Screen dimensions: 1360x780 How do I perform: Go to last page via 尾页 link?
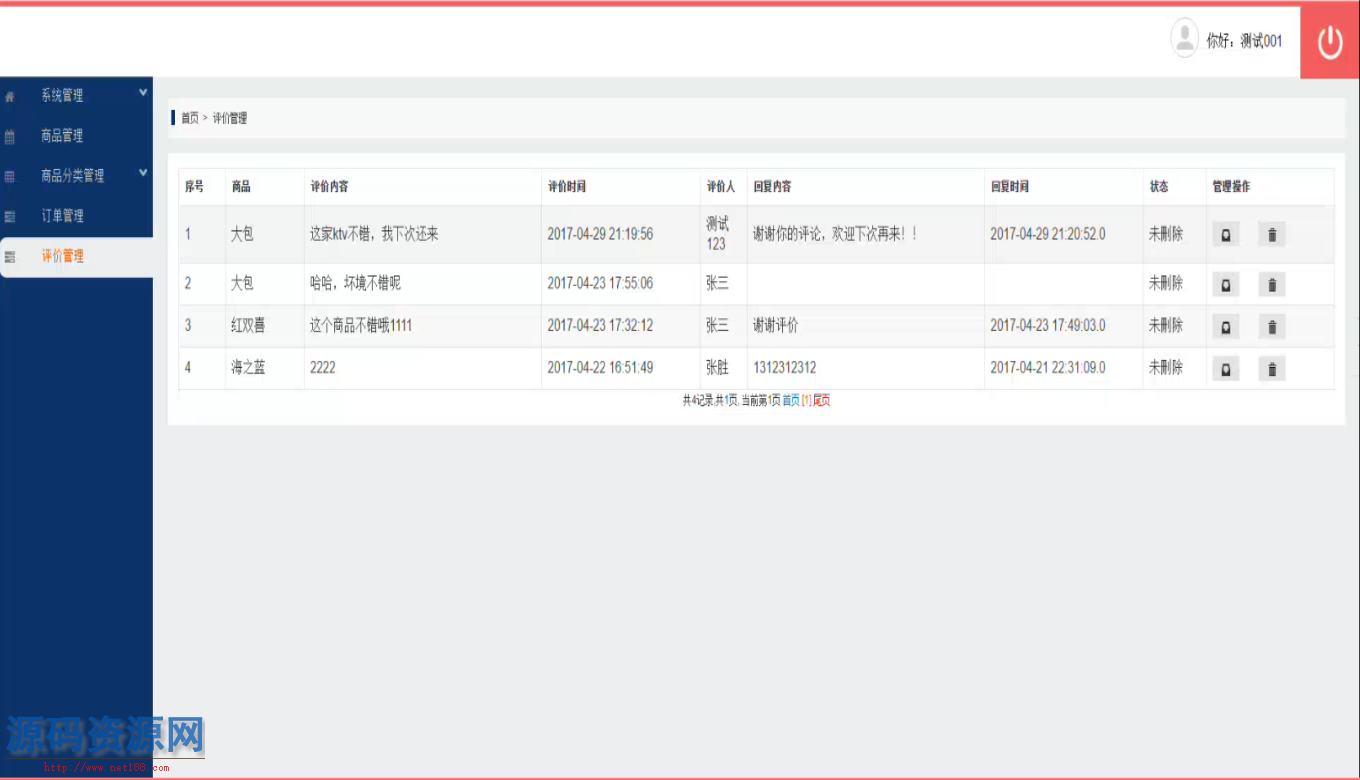821,400
